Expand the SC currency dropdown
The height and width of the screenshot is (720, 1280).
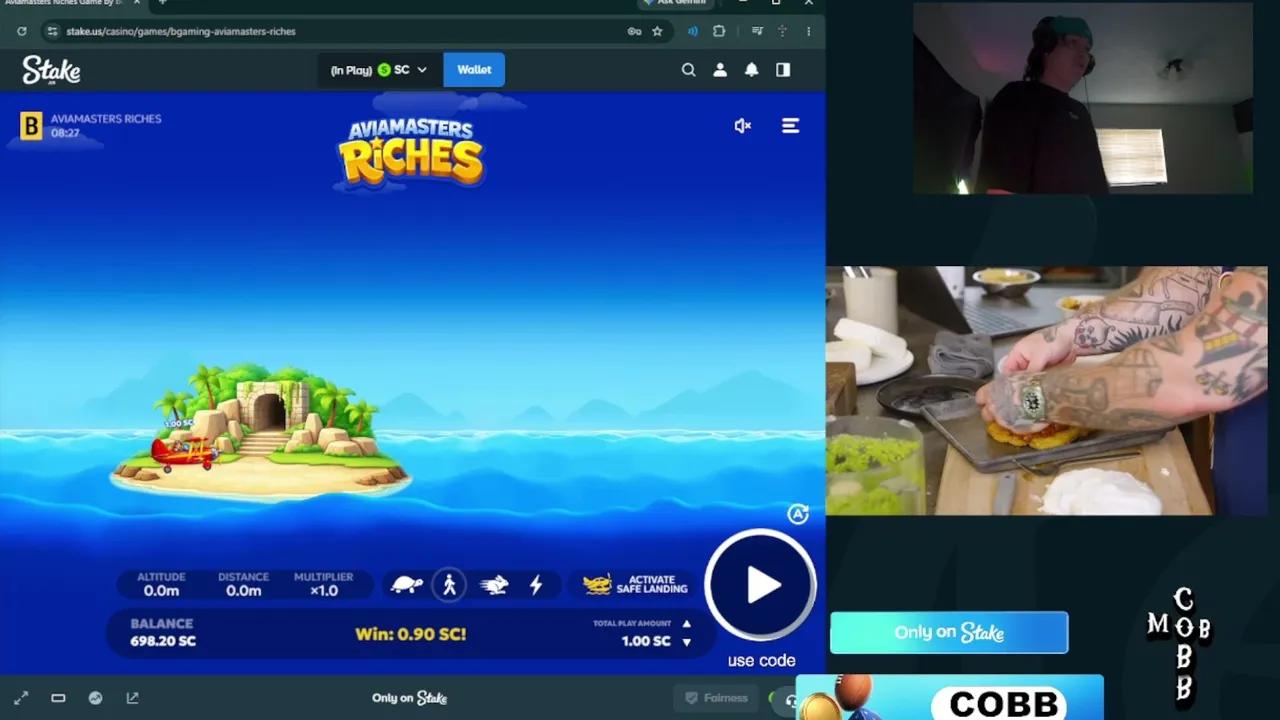[x=379, y=70]
